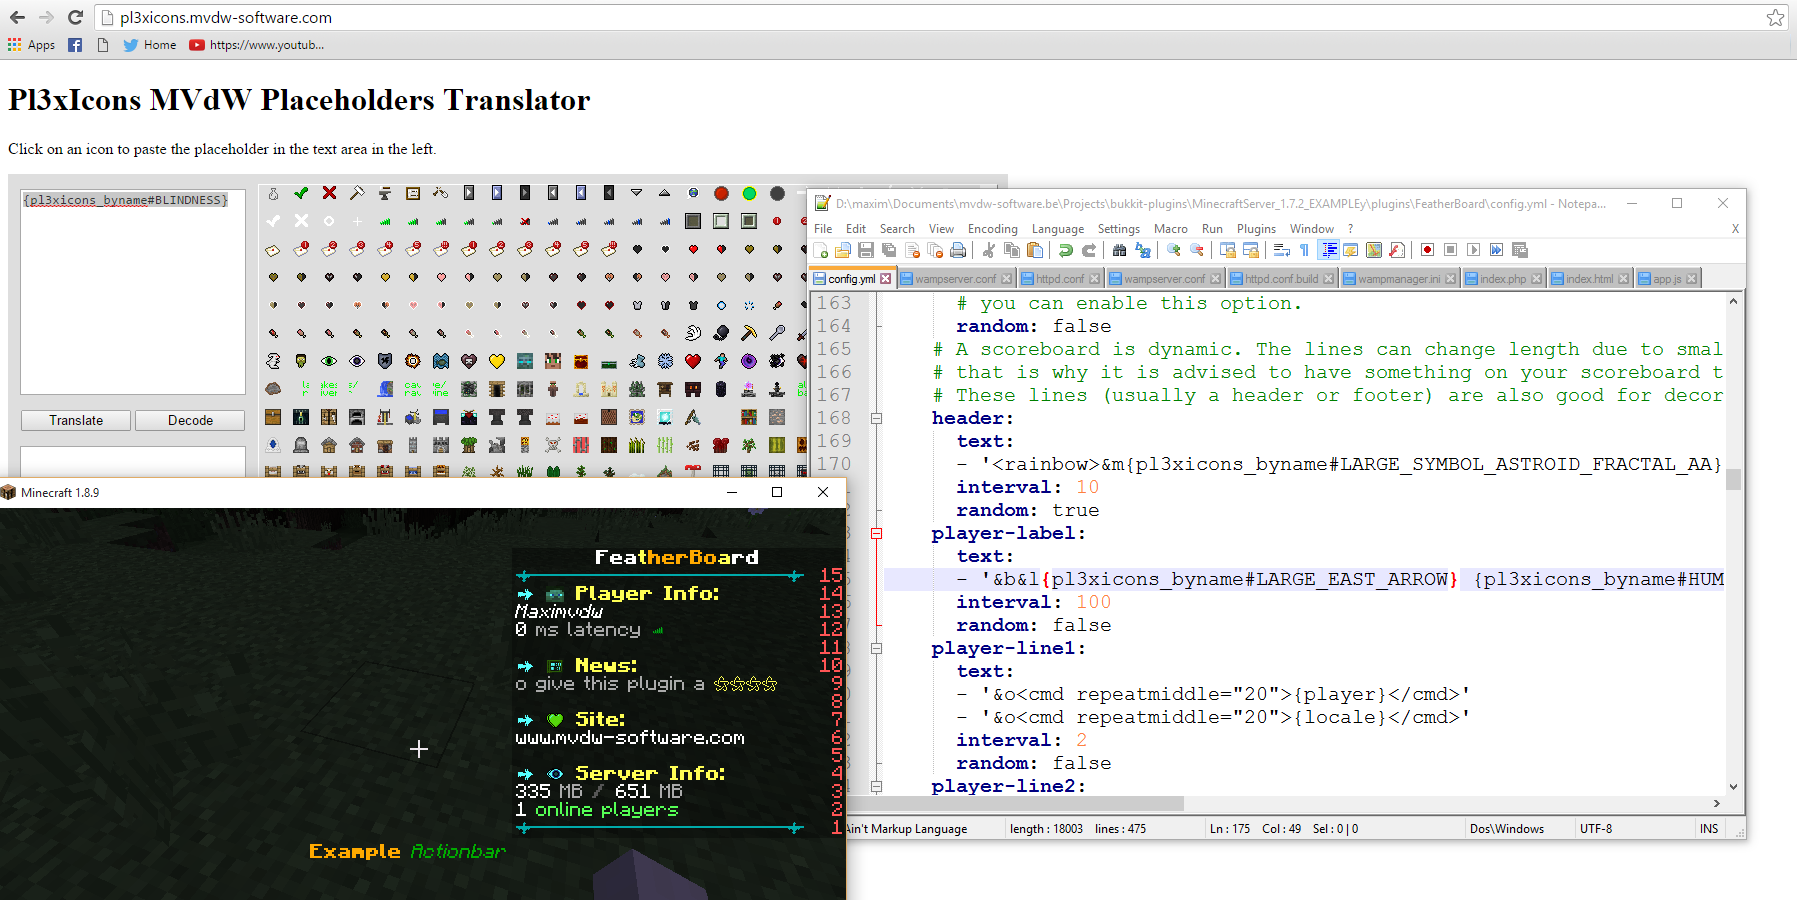The image size is (1797, 900).
Task: Pick the yellow heart icon in the grid
Action: (497, 361)
